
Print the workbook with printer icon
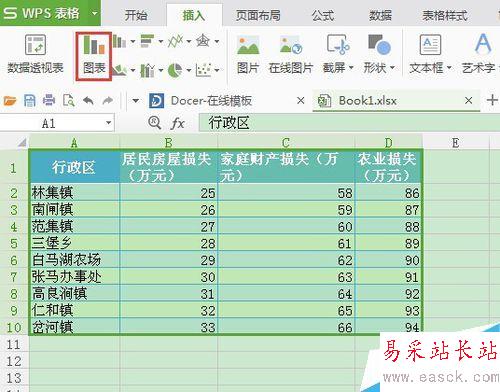tap(49, 100)
